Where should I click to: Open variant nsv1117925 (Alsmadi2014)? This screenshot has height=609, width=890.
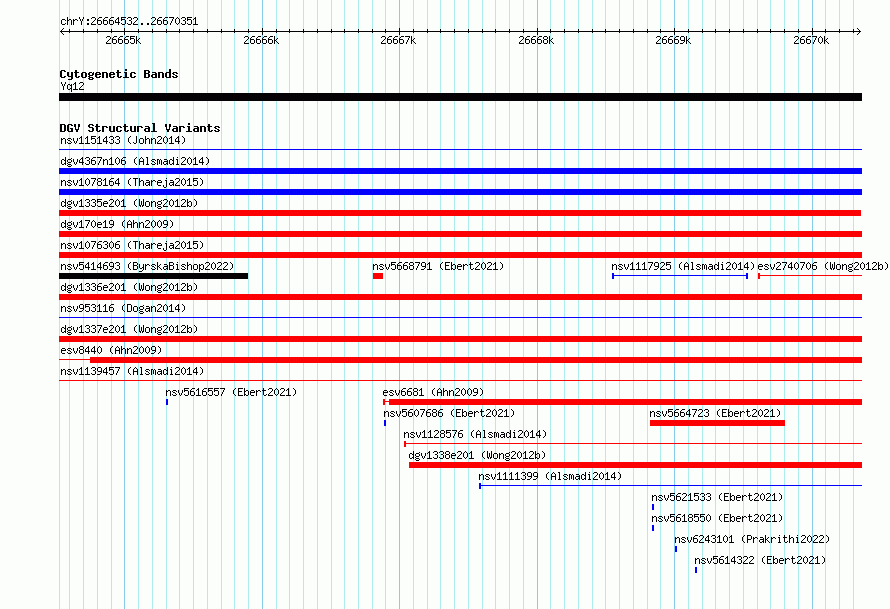(x=683, y=266)
